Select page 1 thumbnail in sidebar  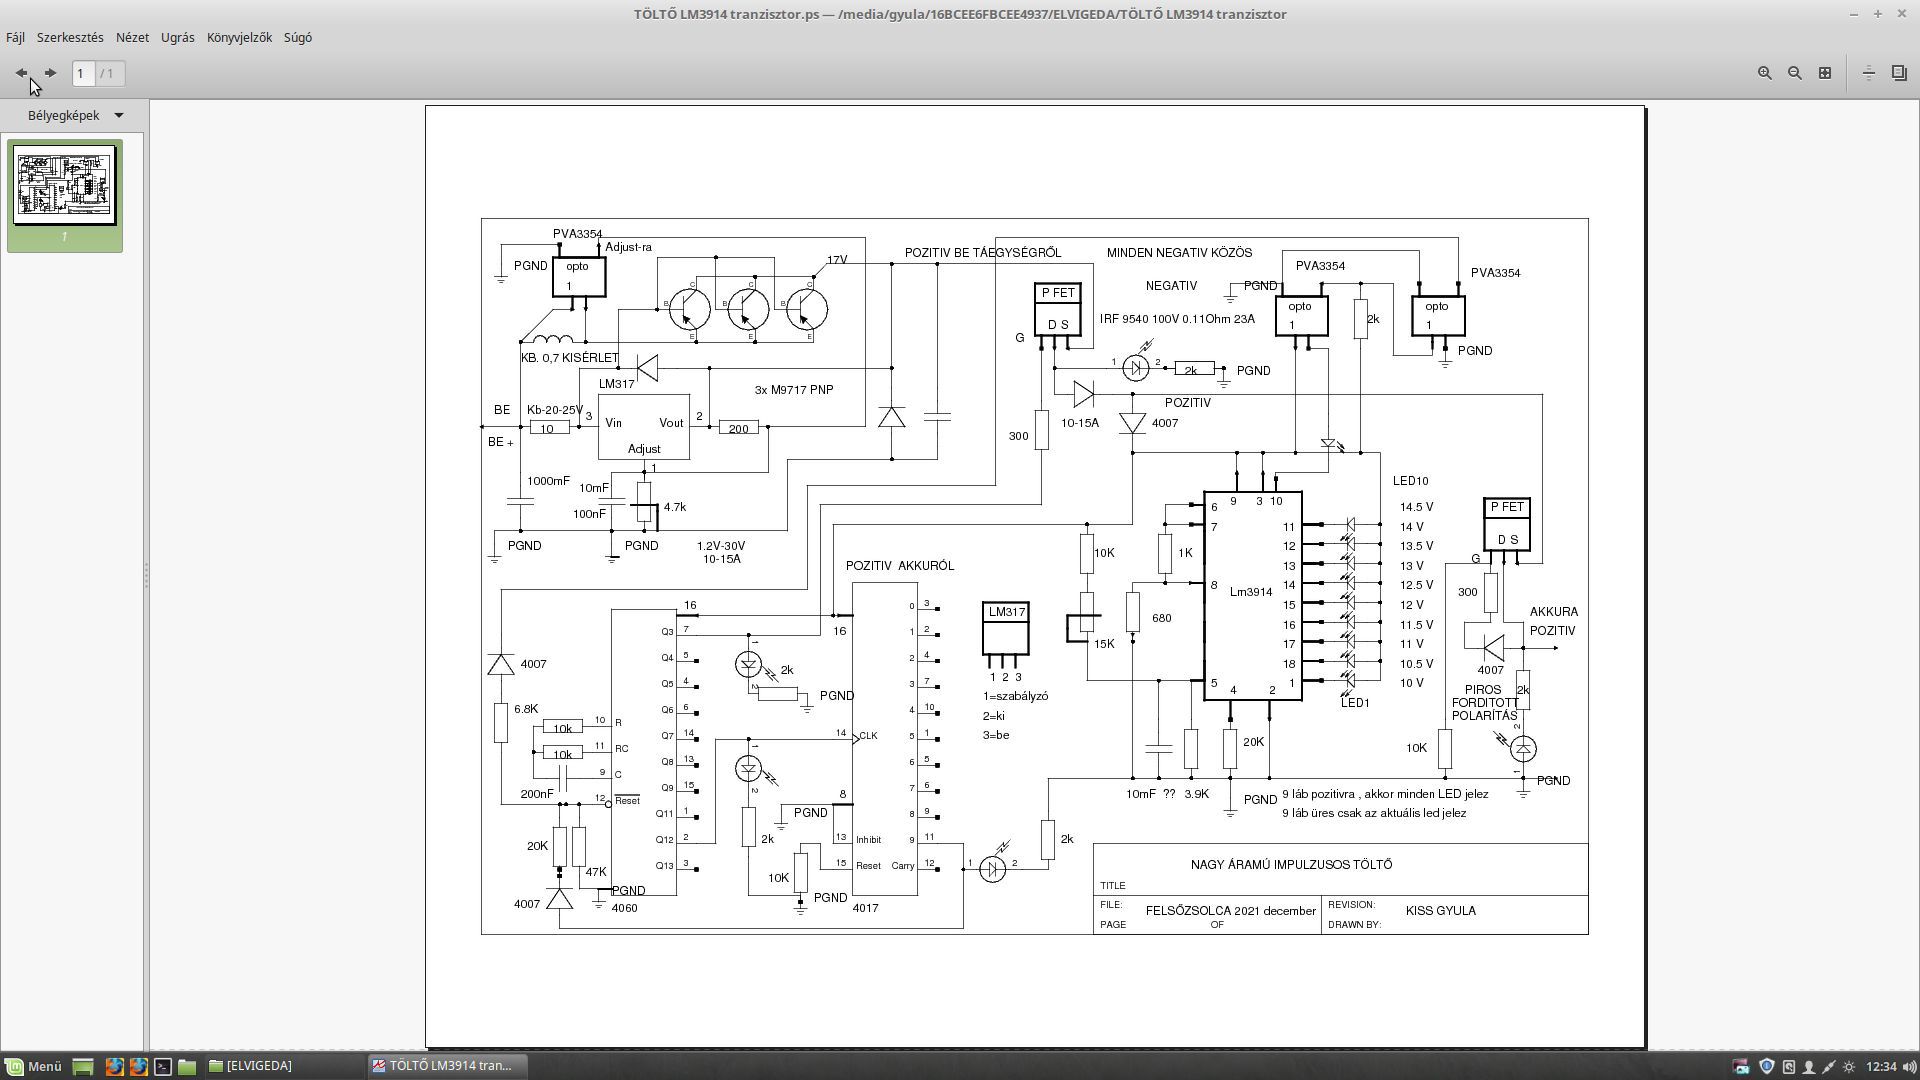click(x=65, y=187)
